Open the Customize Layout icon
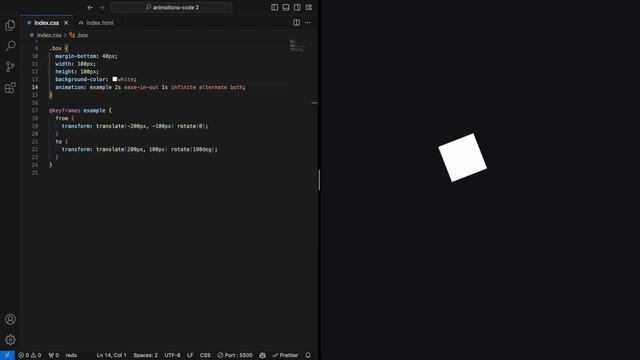This screenshot has width=640, height=360. [x=309, y=7]
